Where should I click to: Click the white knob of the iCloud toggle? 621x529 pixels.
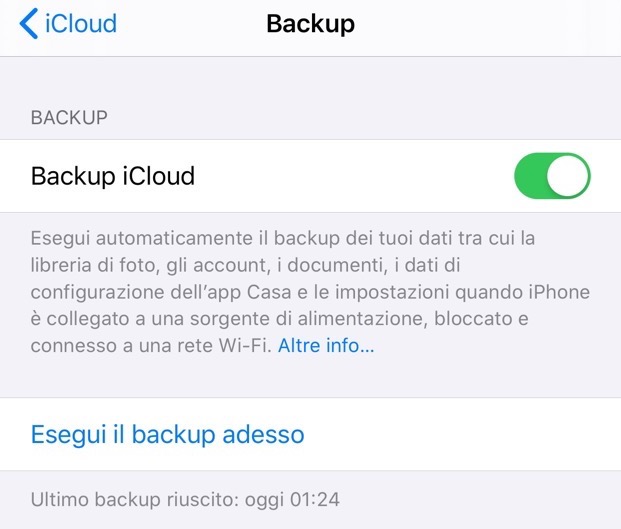point(568,176)
